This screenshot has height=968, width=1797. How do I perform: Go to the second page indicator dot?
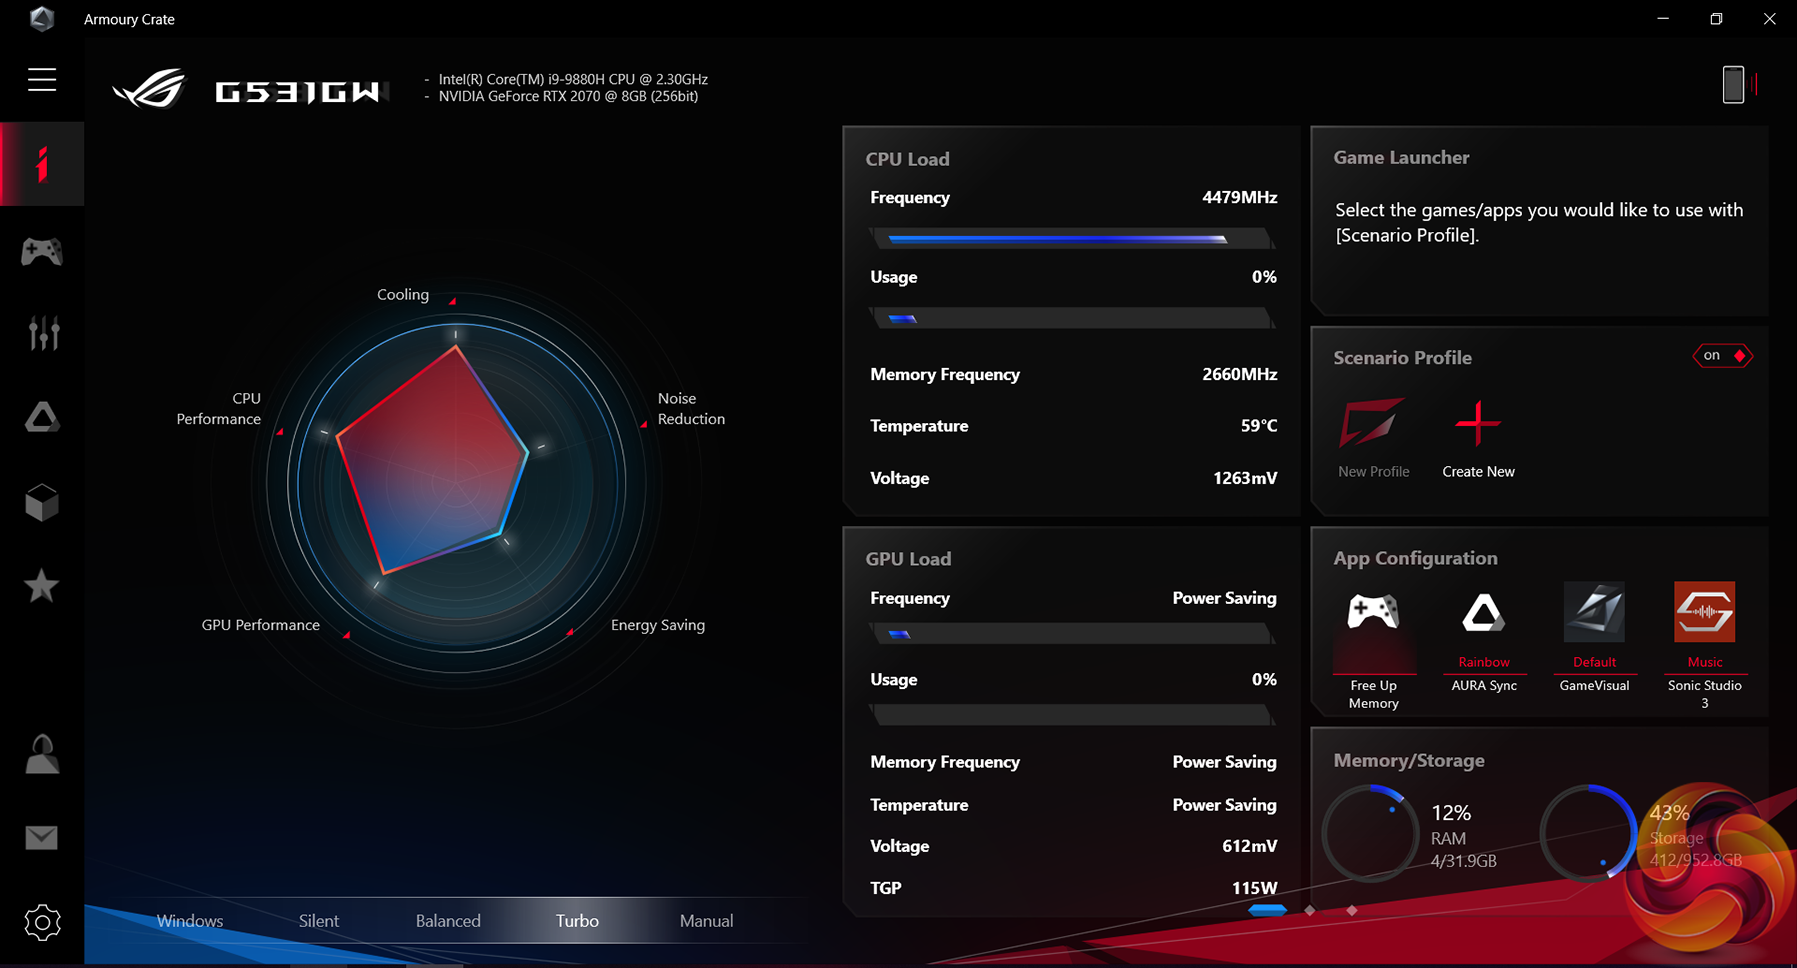[x=1310, y=910]
